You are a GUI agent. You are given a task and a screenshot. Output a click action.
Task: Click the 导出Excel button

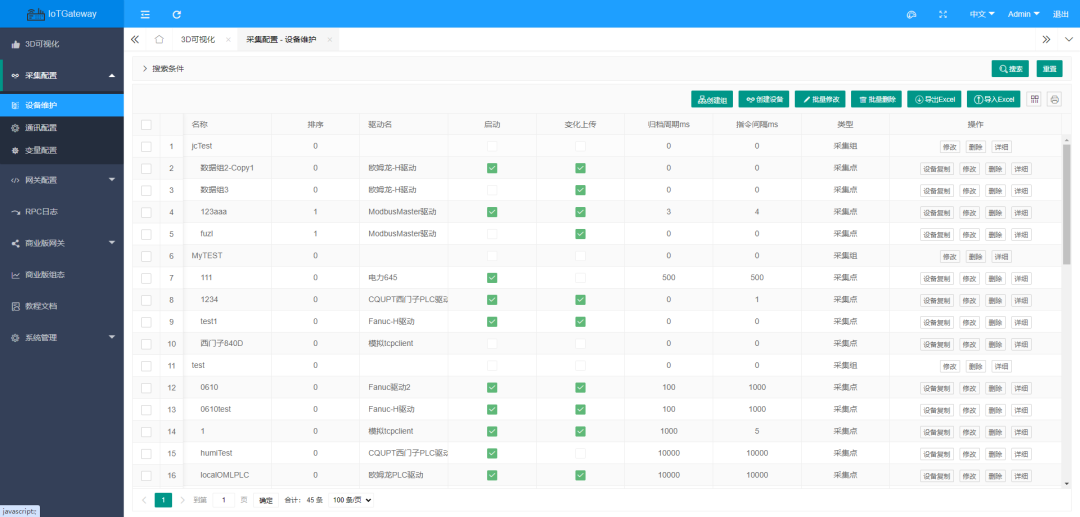point(934,99)
